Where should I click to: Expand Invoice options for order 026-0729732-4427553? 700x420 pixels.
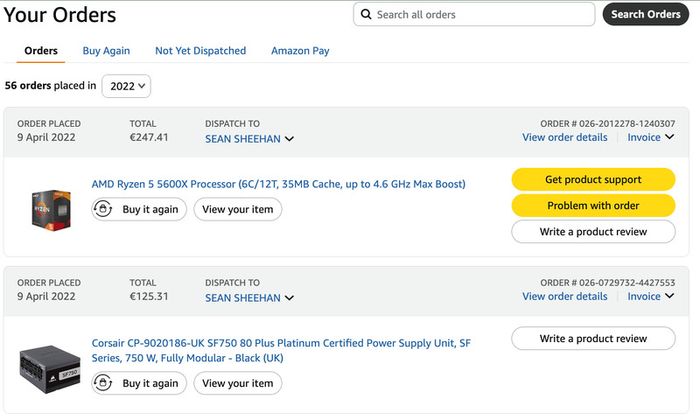pos(650,296)
